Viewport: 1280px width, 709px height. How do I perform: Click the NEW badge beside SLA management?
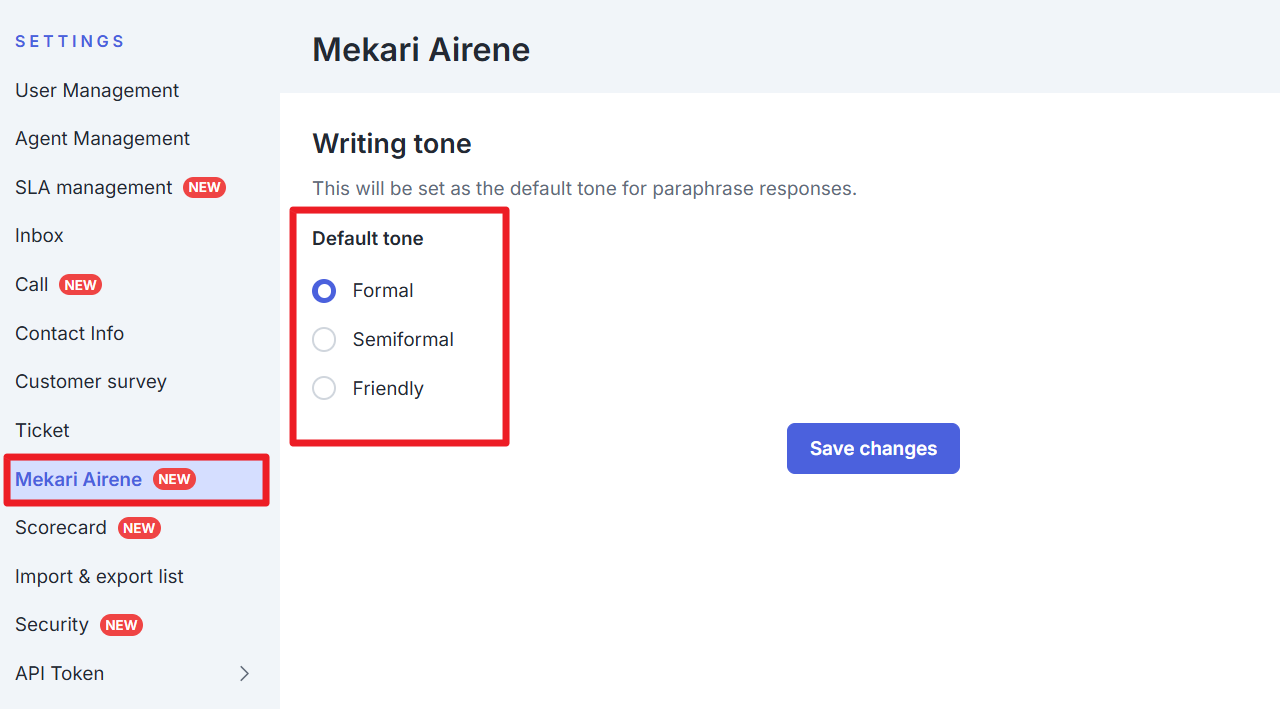204,188
